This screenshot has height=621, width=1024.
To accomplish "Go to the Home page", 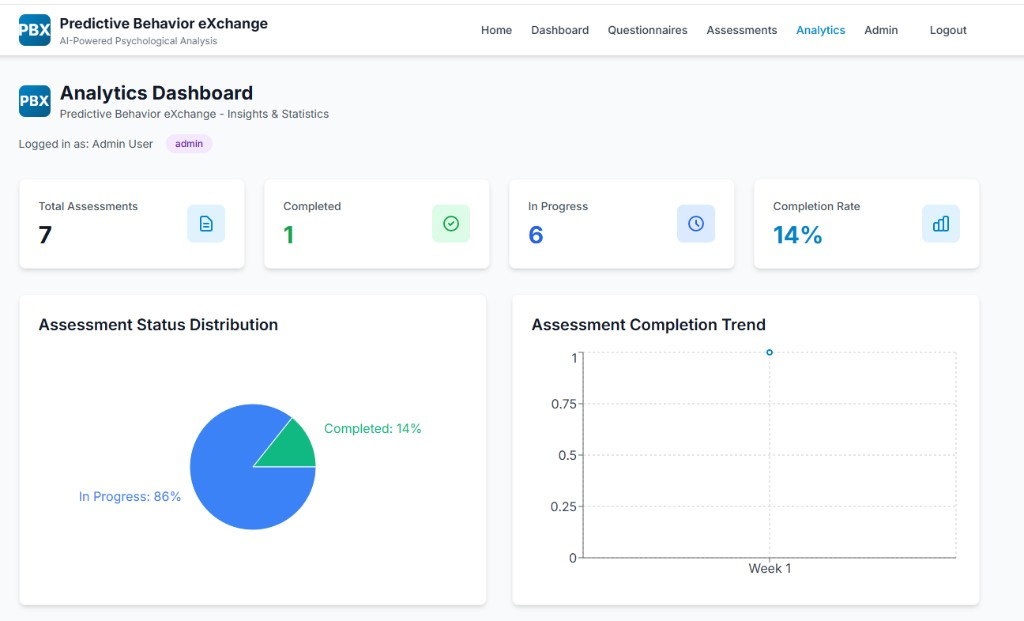I will point(496,30).
